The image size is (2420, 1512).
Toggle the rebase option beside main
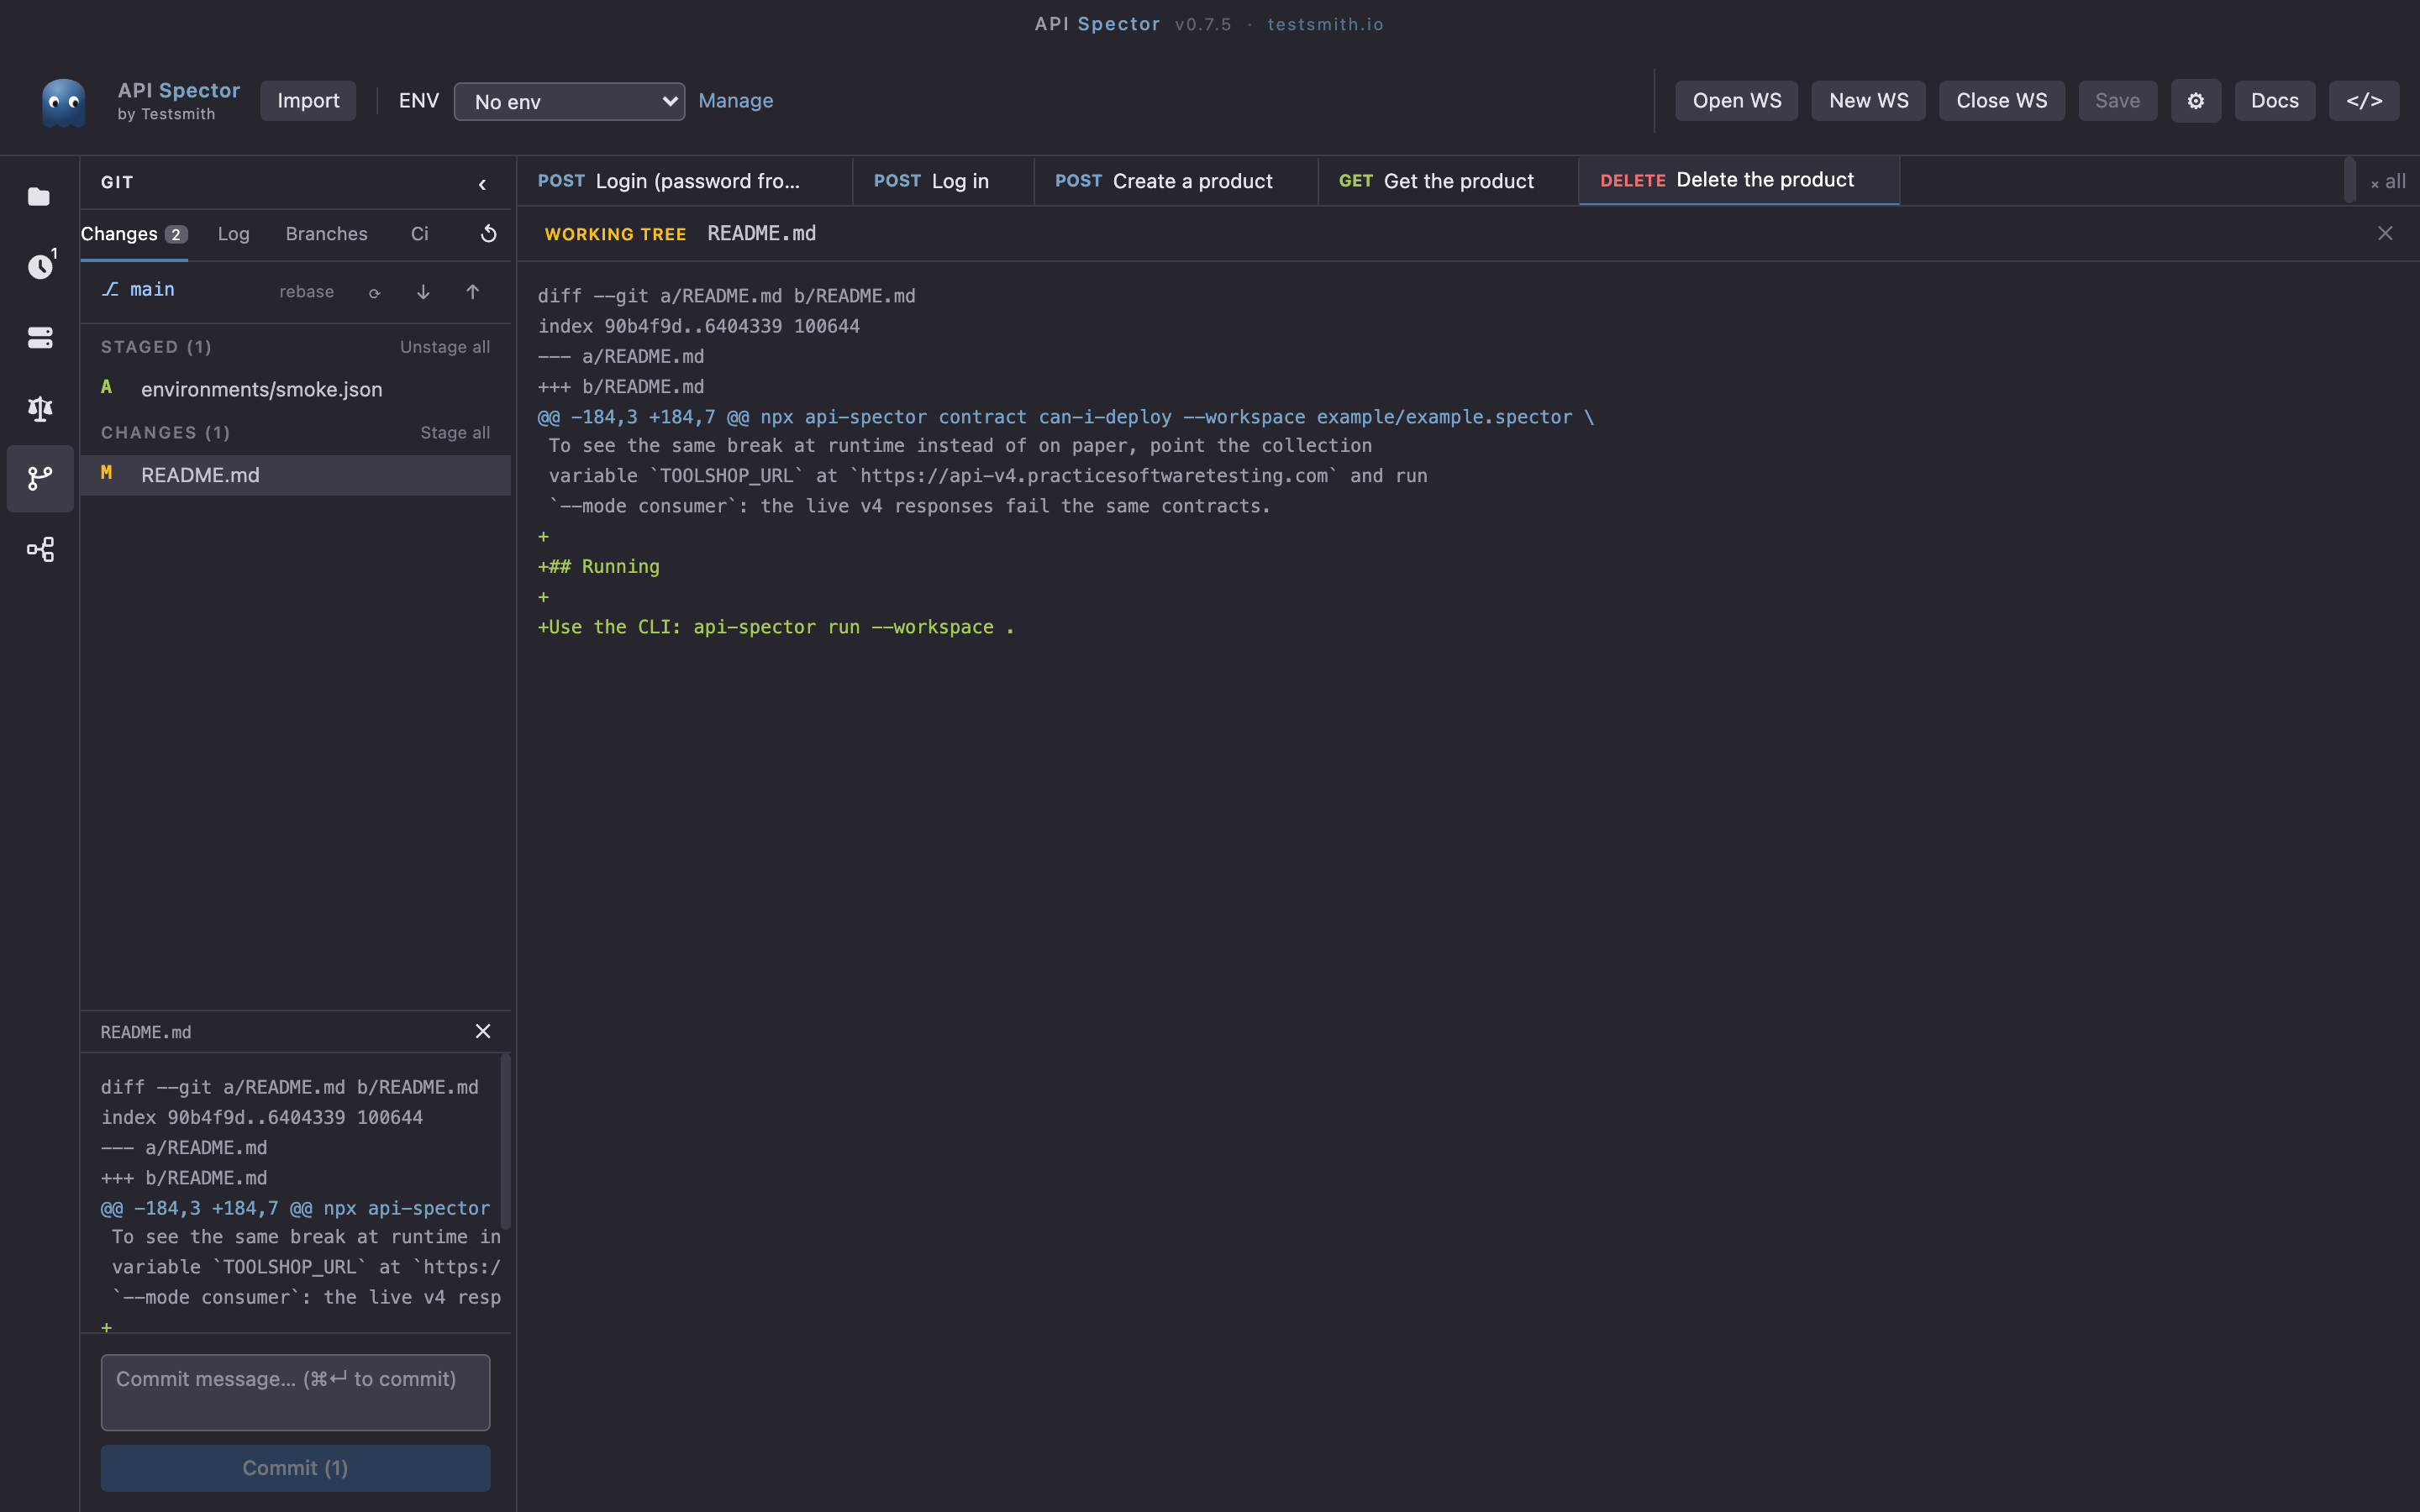306,292
